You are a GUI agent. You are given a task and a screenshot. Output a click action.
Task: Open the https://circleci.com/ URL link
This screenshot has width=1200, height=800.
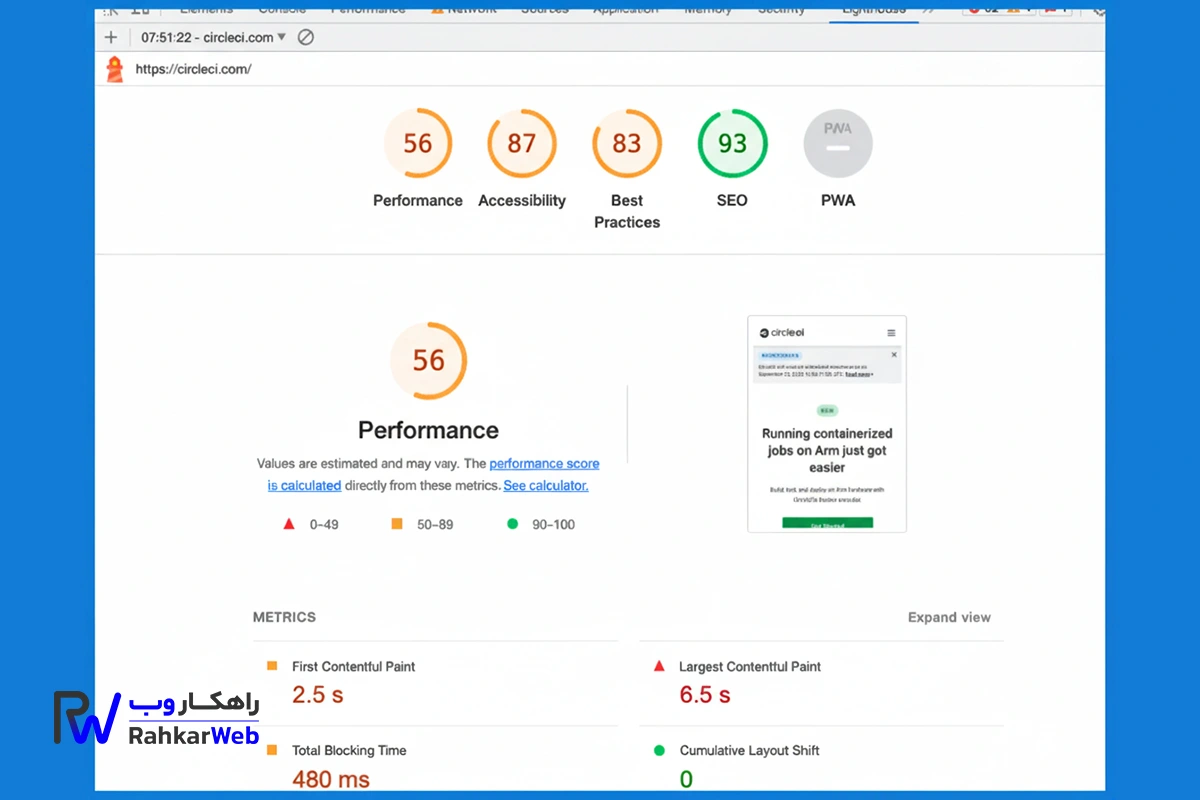click(x=193, y=69)
